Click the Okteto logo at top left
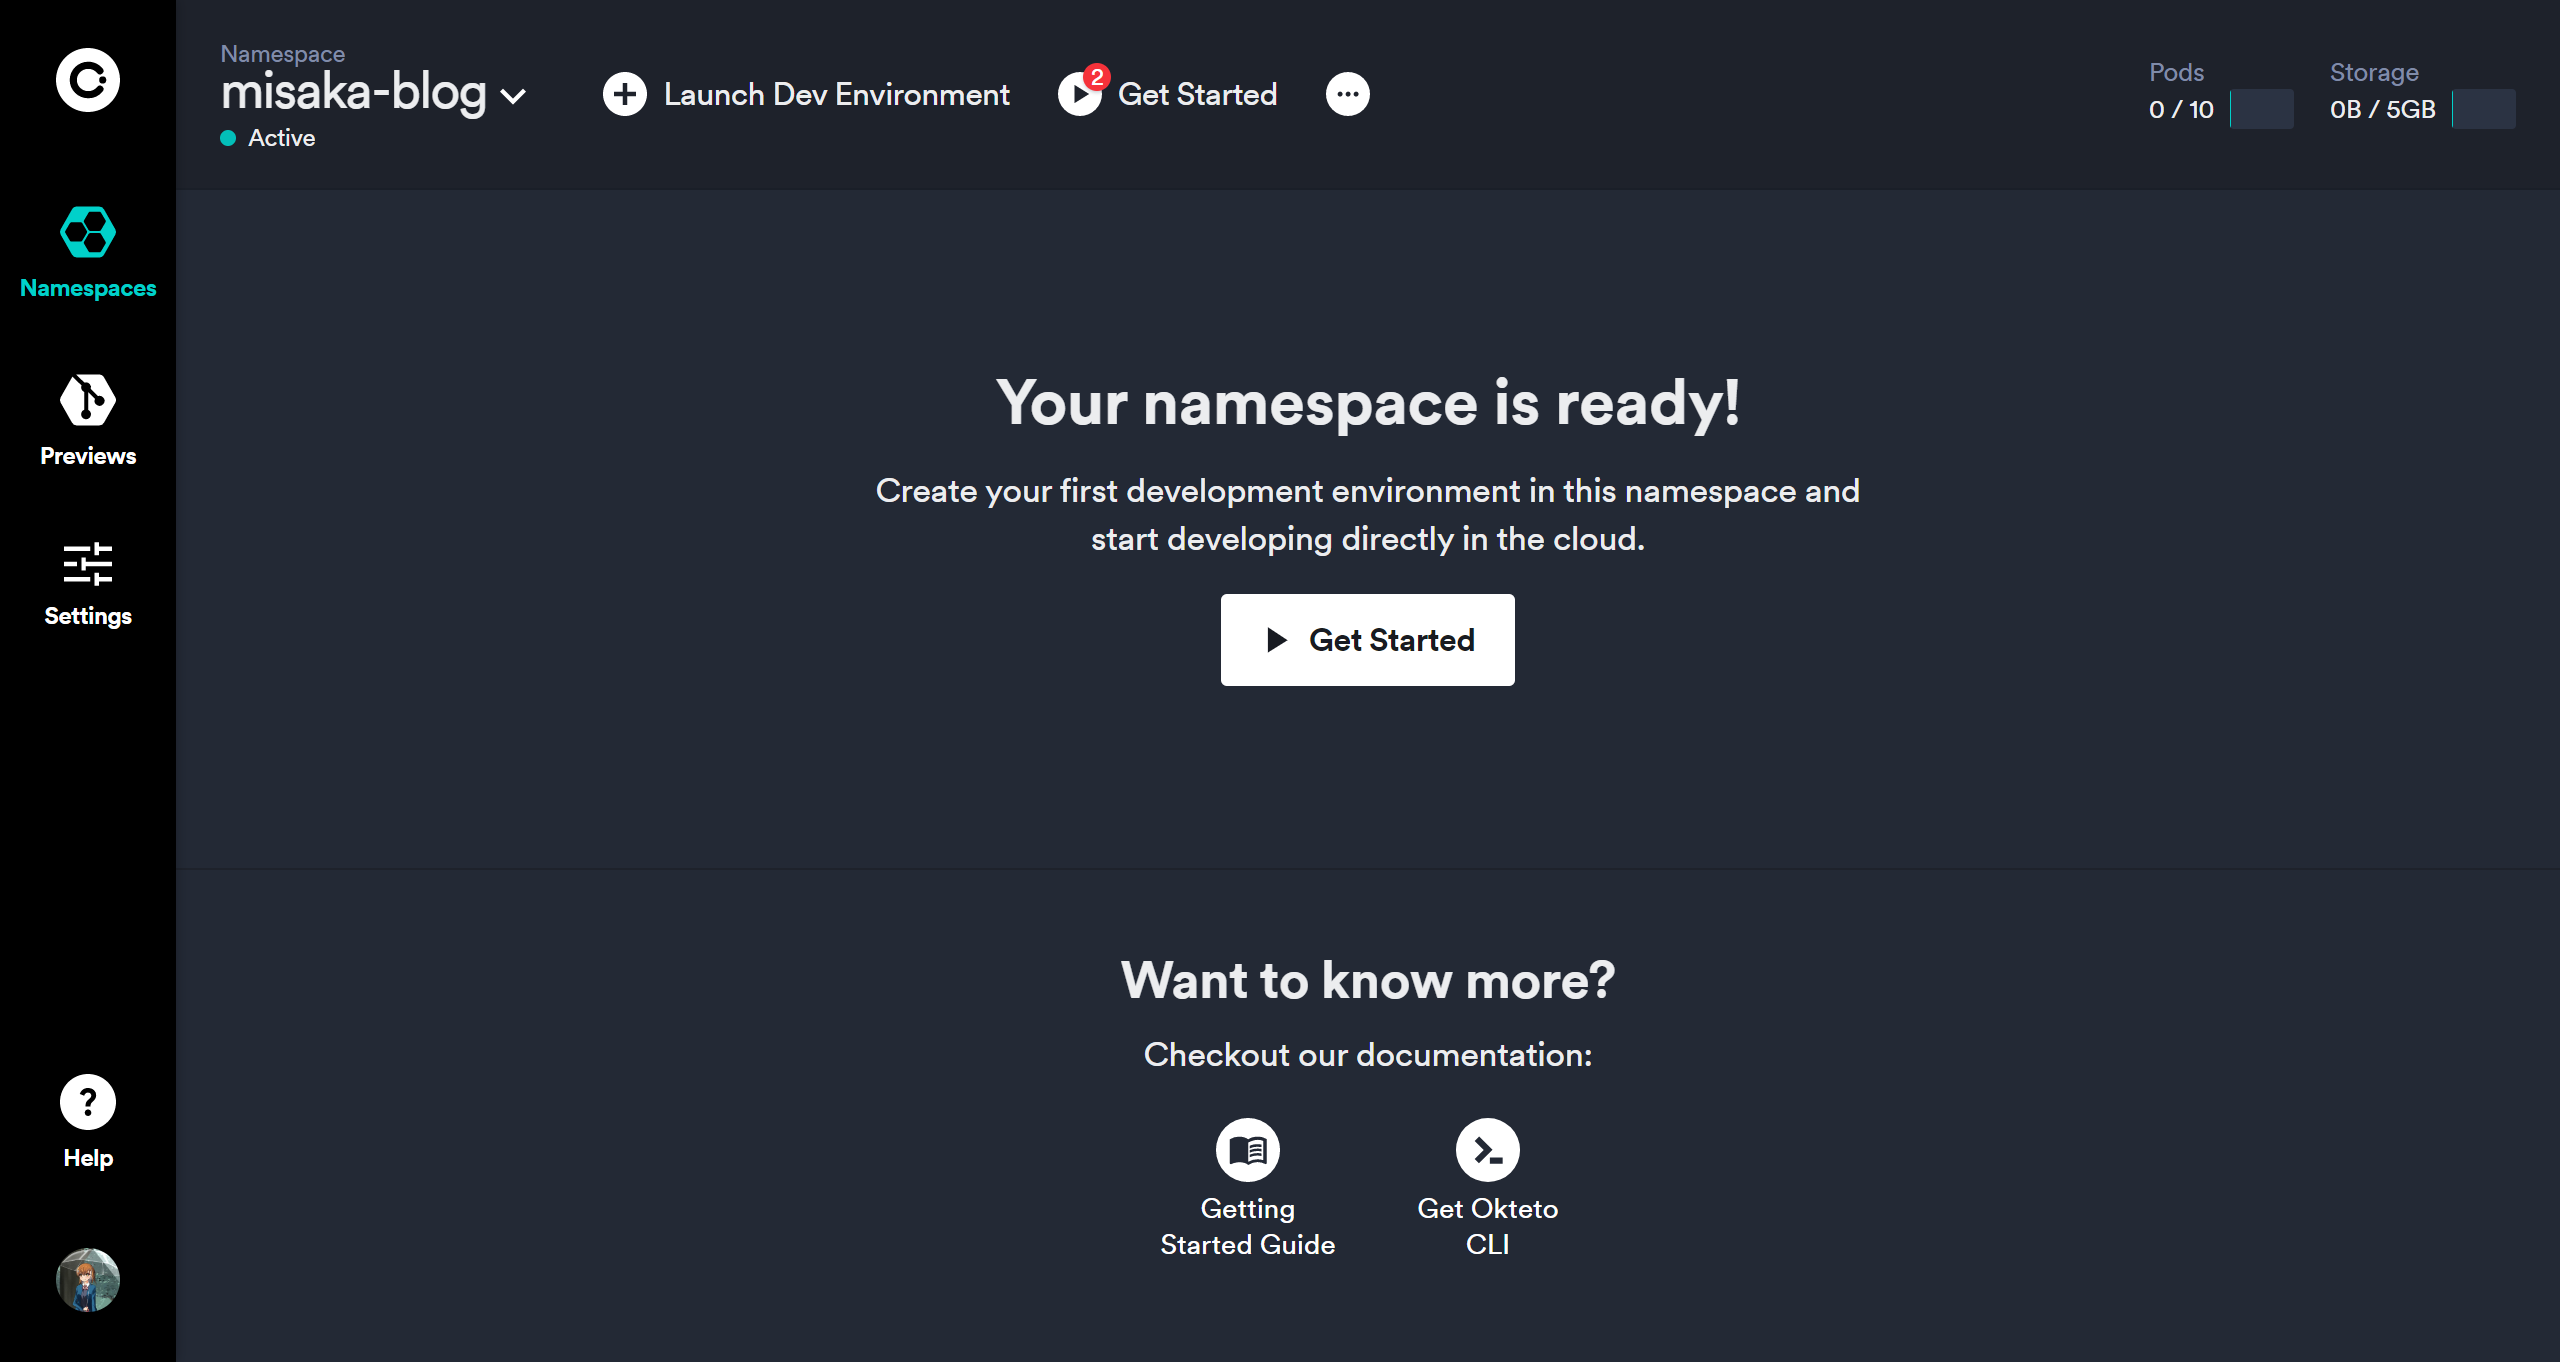This screenshot has width=2560, height=1362. point(88,80)
